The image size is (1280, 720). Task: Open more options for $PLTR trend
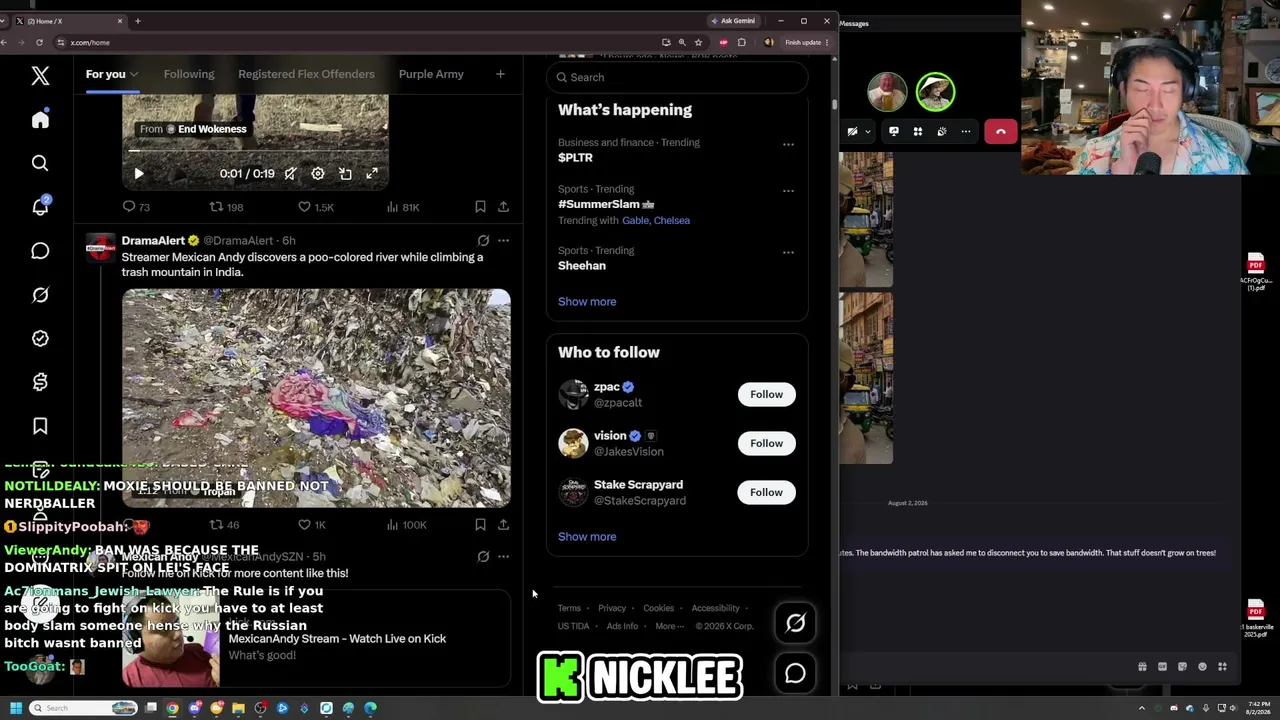pyautogui.click(x=788, y=144)
